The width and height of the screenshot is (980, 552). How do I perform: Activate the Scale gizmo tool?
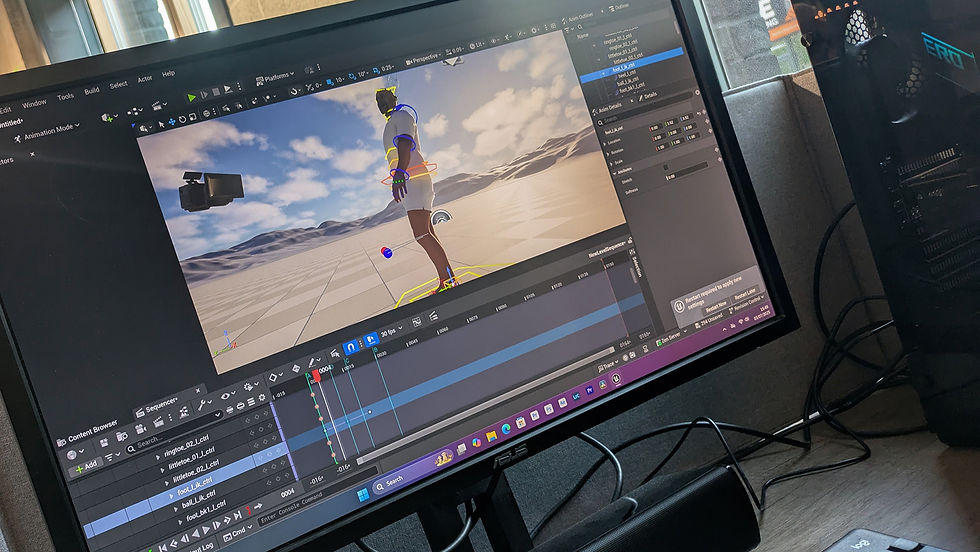(x=192, y=117)
